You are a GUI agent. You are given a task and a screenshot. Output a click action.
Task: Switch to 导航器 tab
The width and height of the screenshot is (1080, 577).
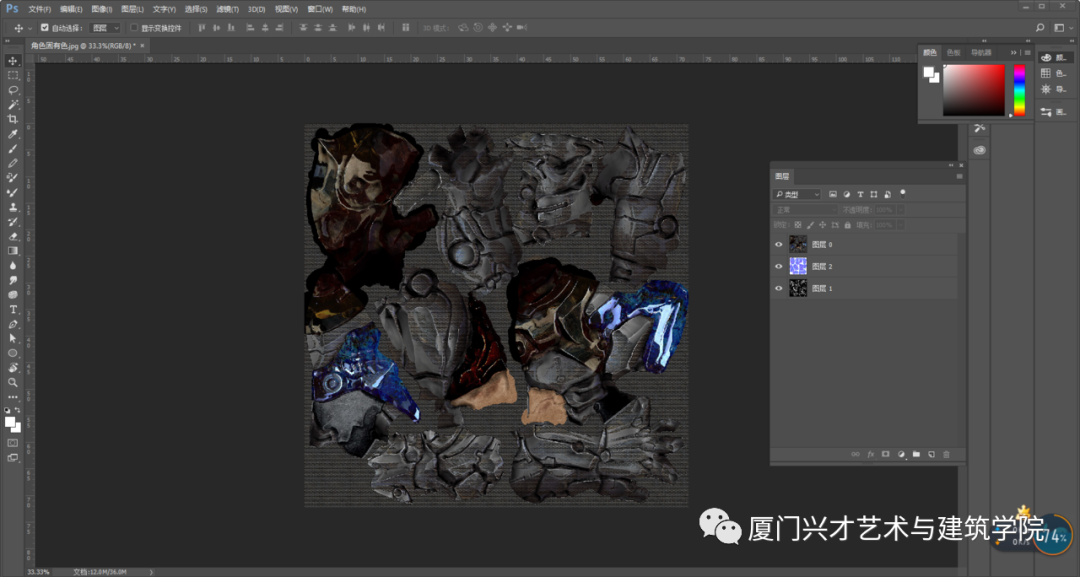(981, 52)
